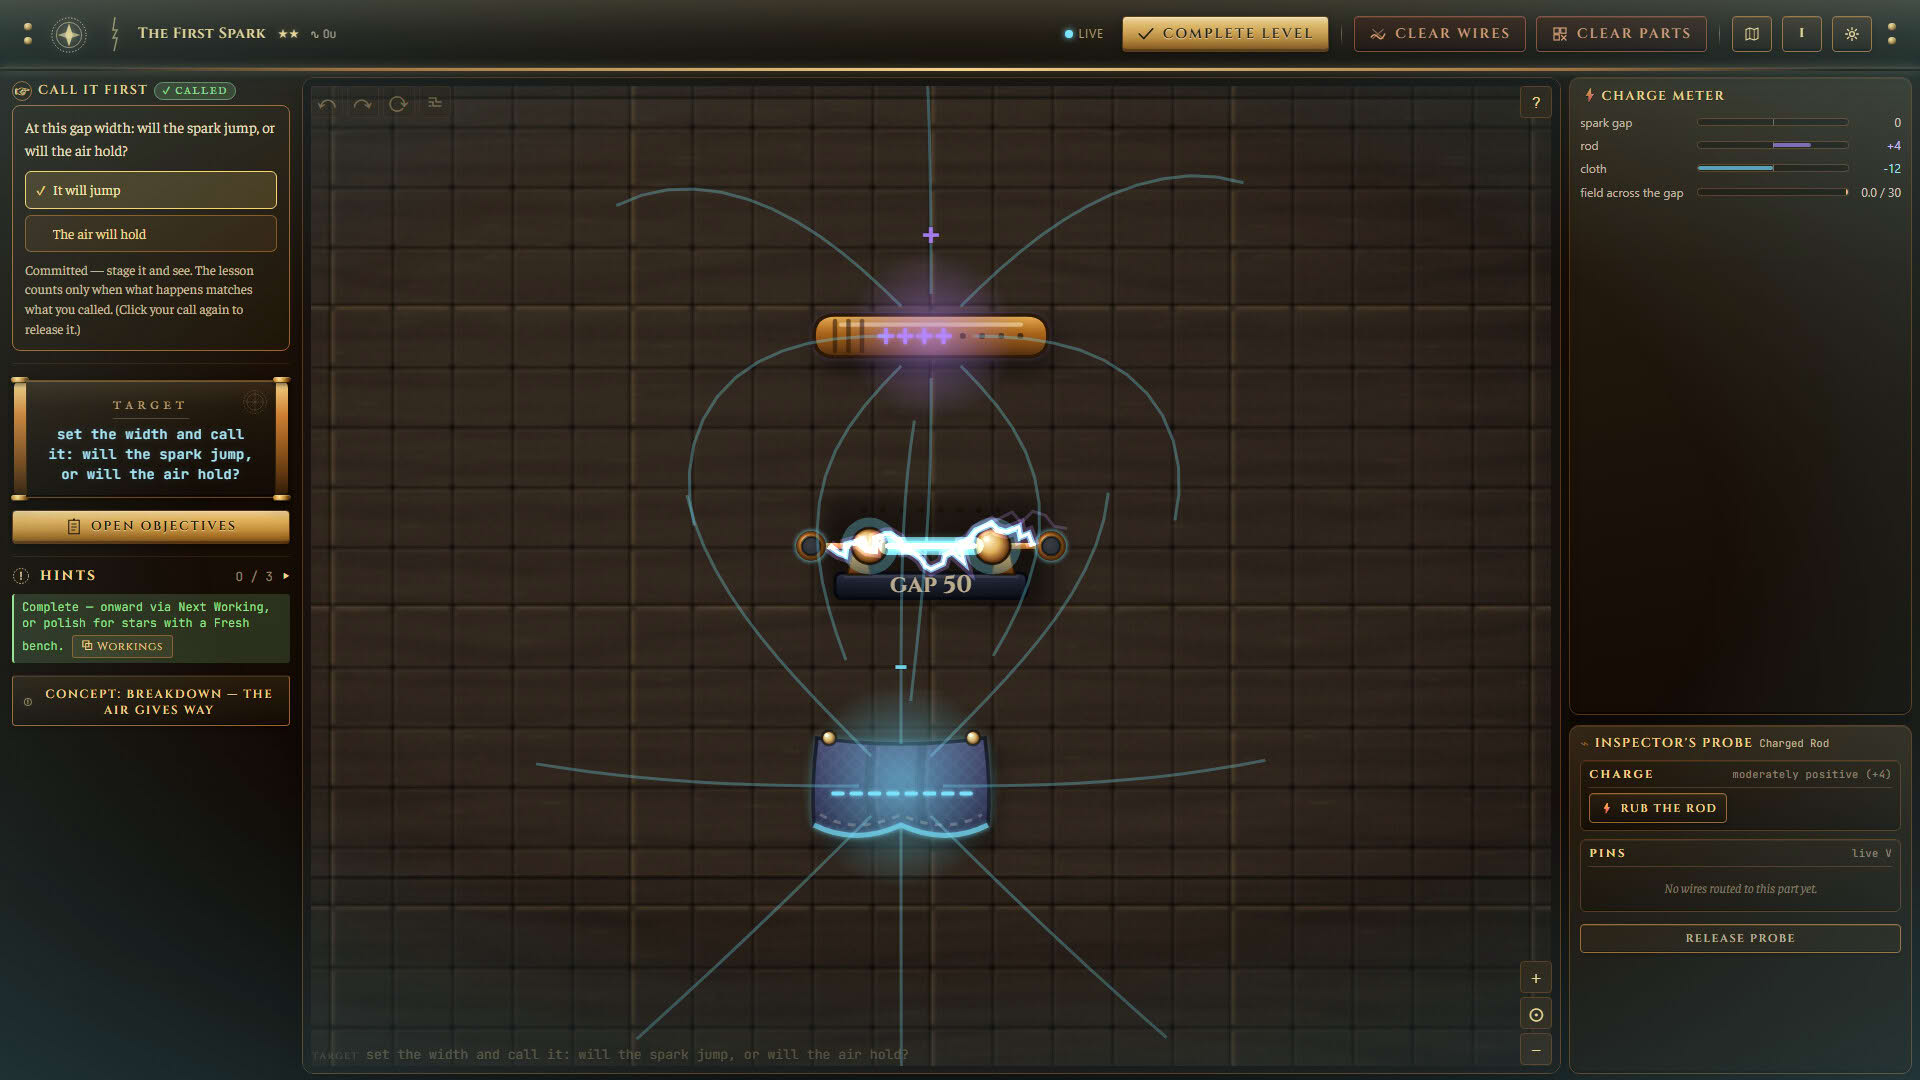This screenshot has height=1080, width=1920.
Task: Click the two-star level rating
Action: (x=288, y=34)
